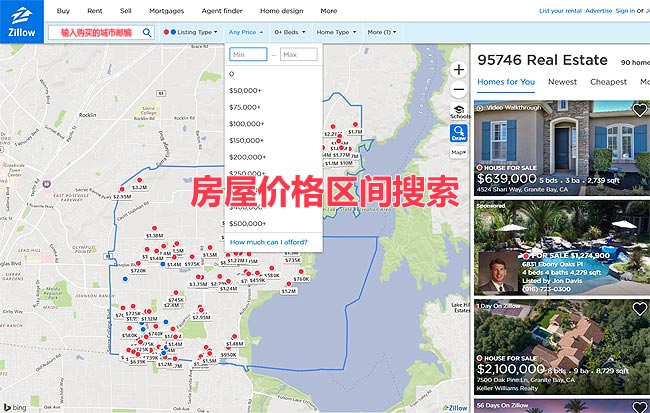Open the 0+ Beds dropdown

pos(290,32)
